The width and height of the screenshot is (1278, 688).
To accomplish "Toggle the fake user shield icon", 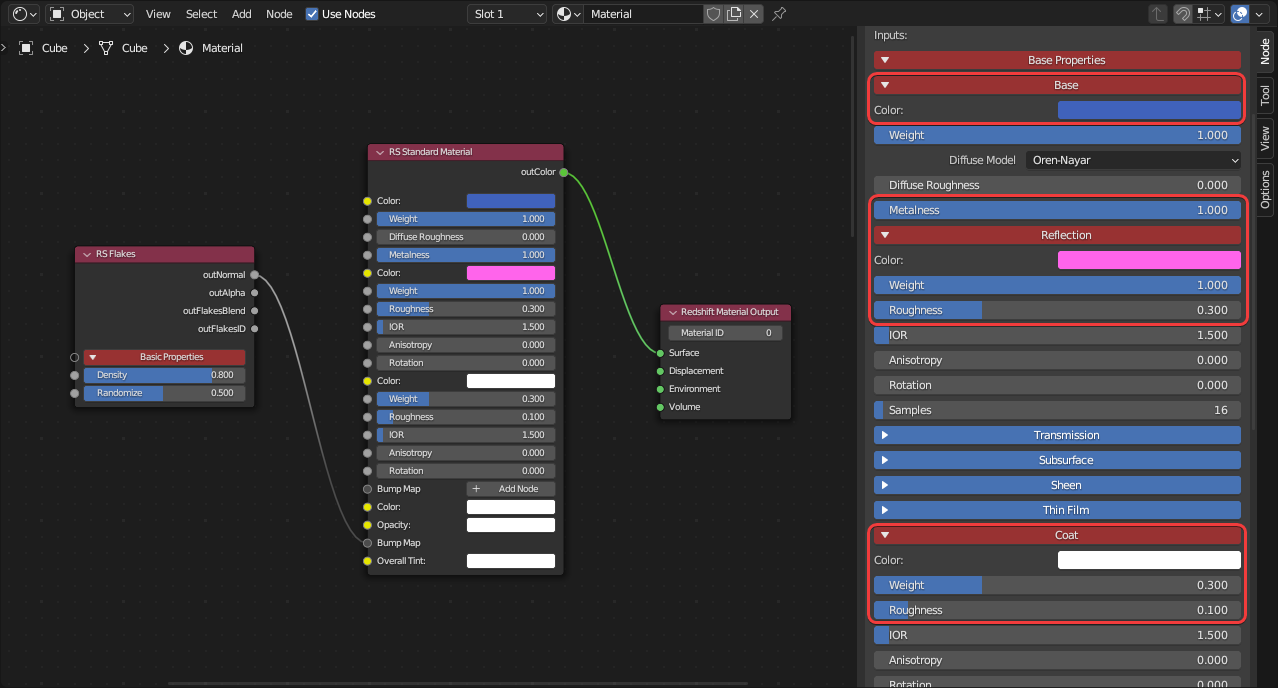I will 713,14.
